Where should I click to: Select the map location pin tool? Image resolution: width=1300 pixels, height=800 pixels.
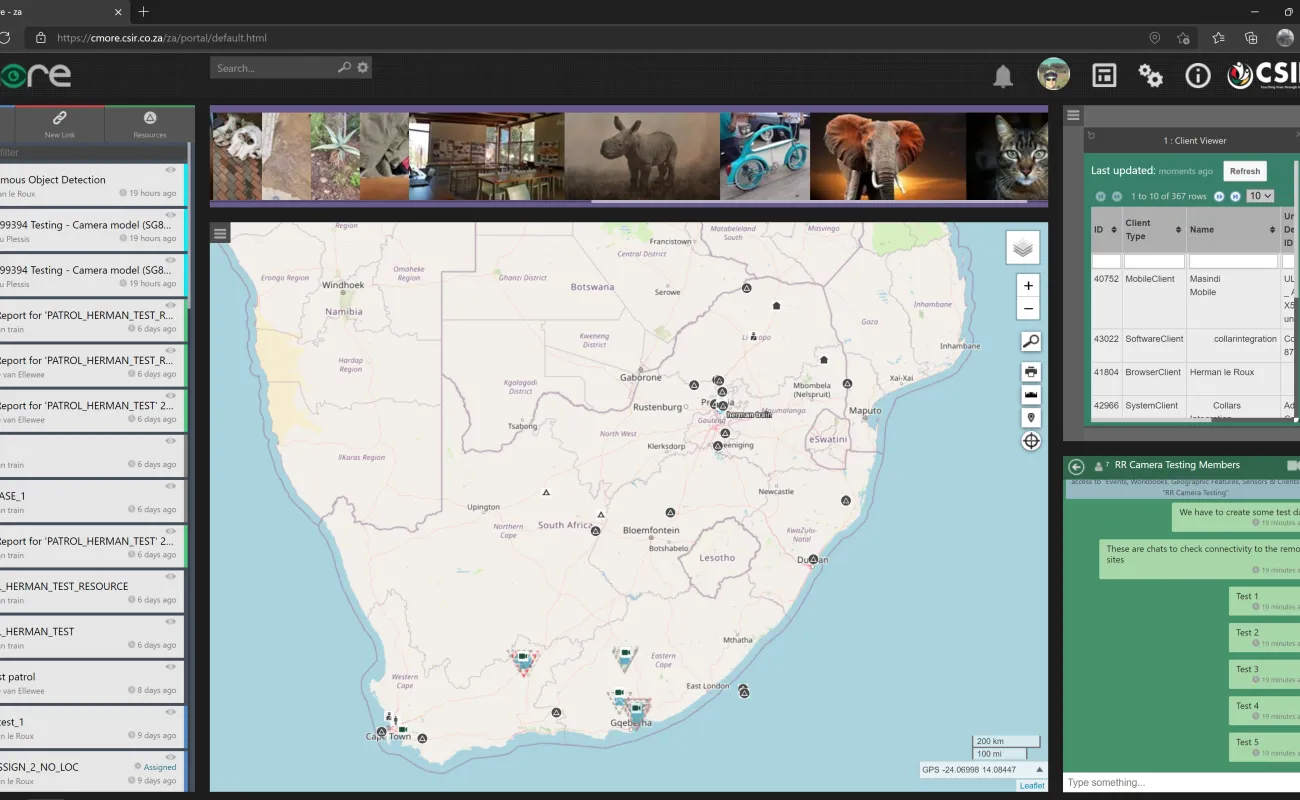1031,418
